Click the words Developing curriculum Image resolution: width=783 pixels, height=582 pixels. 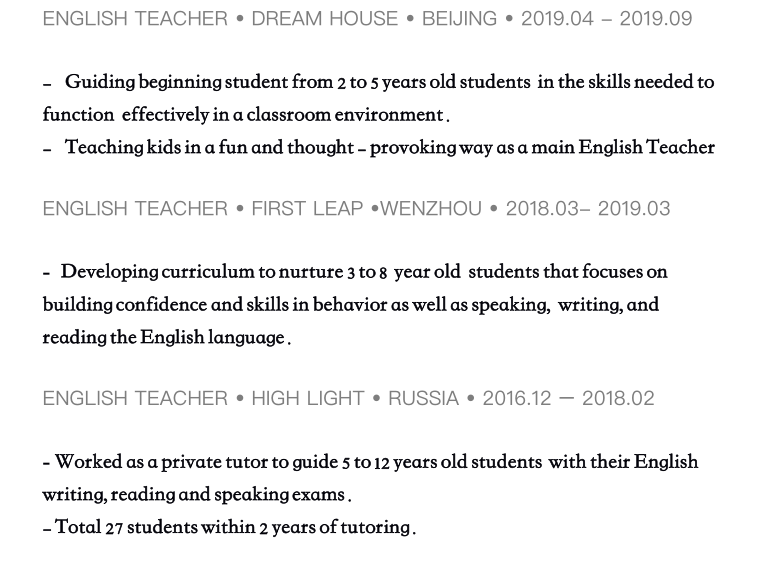click(158, 272)
